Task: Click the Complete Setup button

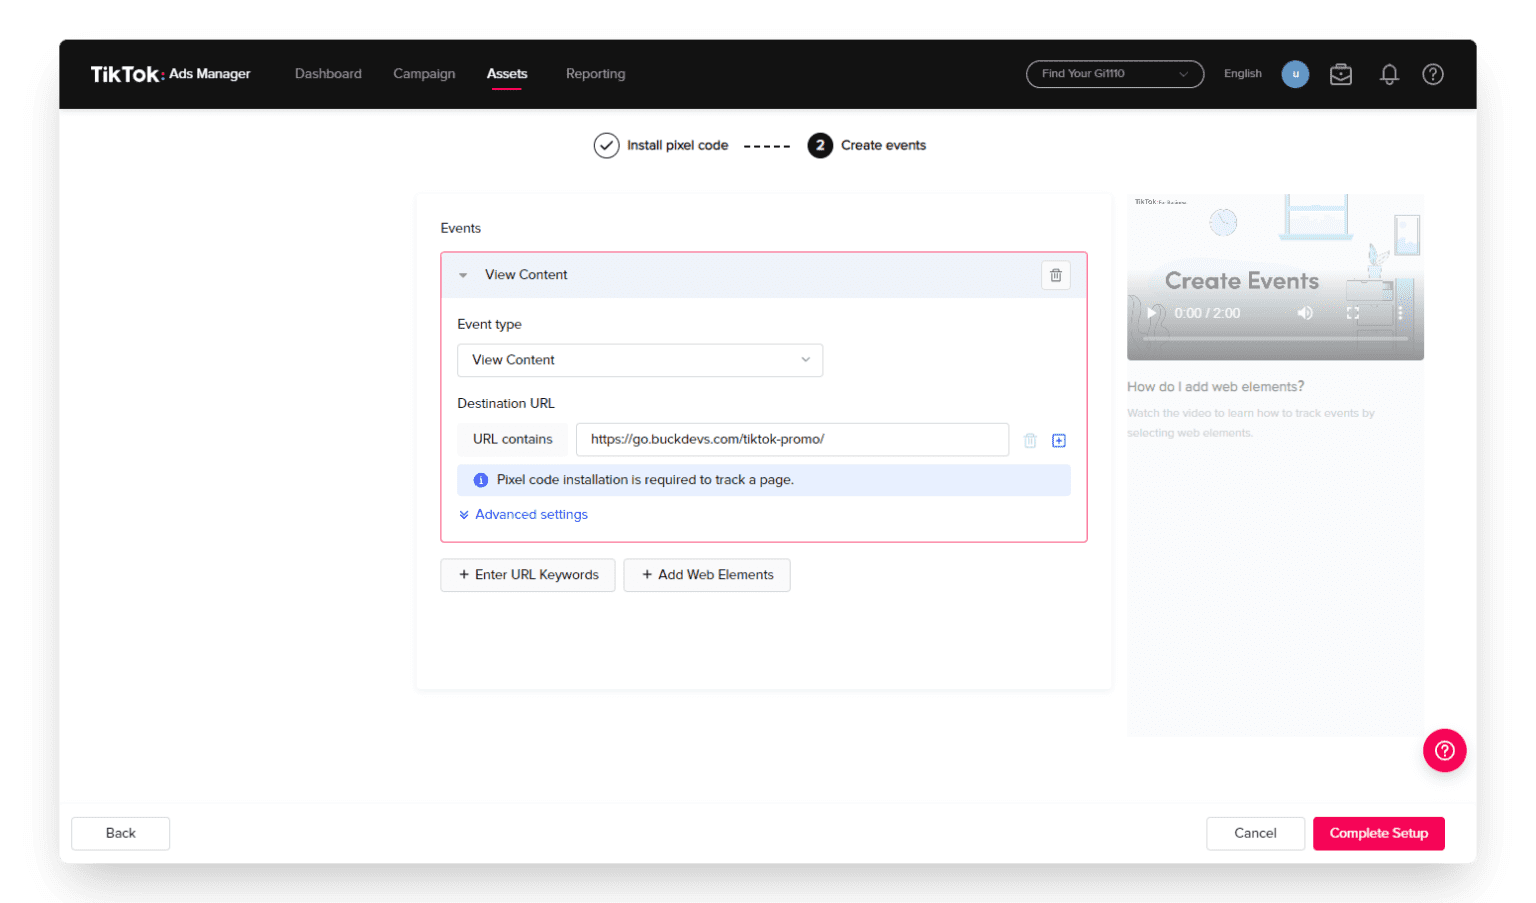Action: coord(1379,833)
